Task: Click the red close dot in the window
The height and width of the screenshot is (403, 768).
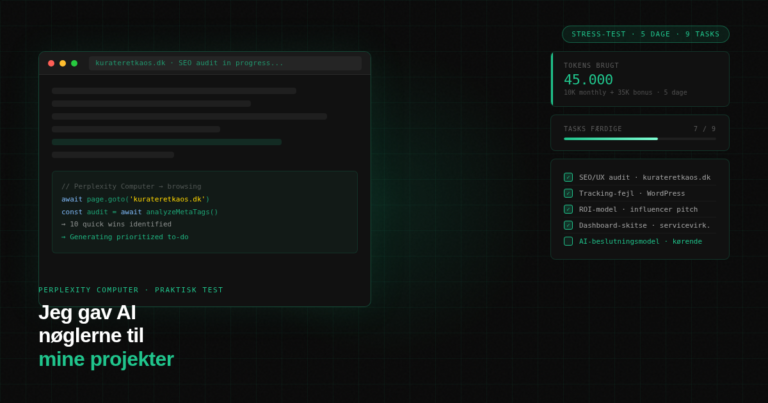Action: tap(51, 63)
